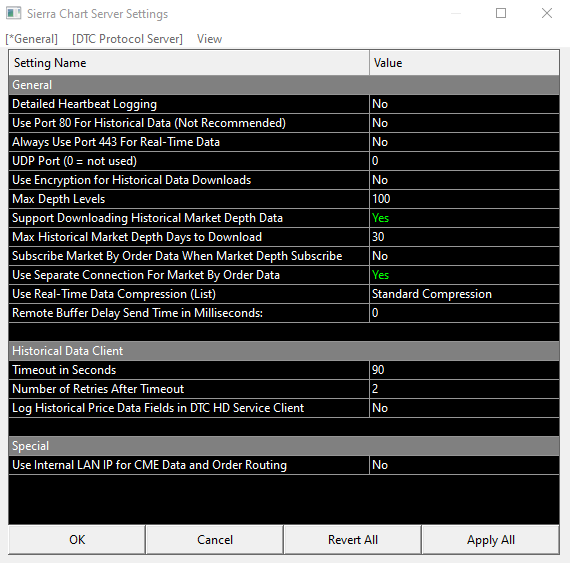Open the General menu

[32, 39]
